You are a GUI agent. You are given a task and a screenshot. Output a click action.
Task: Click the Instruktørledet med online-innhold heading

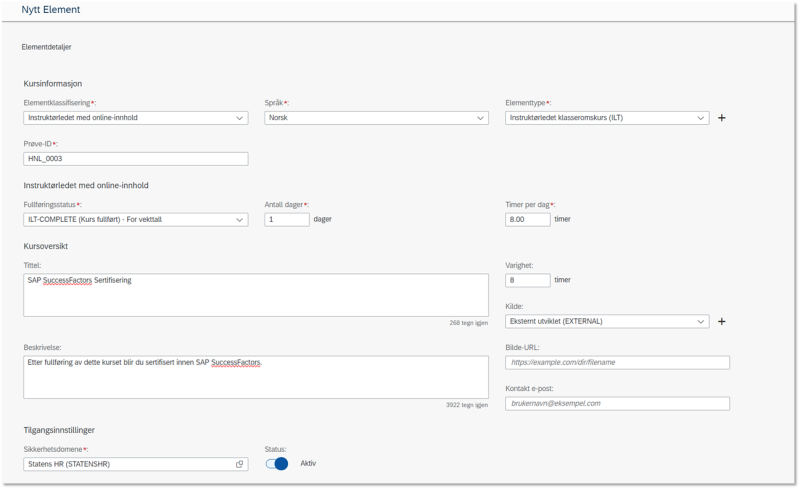point(86,185)
